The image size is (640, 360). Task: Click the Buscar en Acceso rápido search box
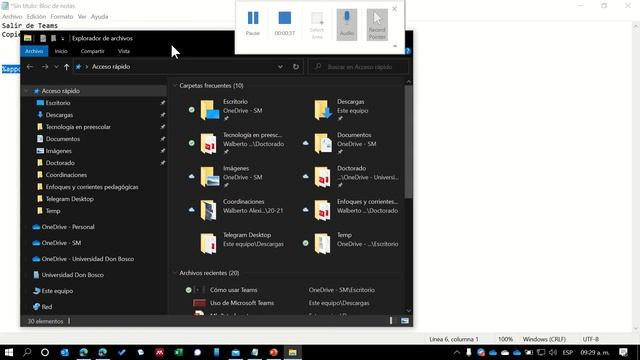pyautogui.click(x=358, y=67)
